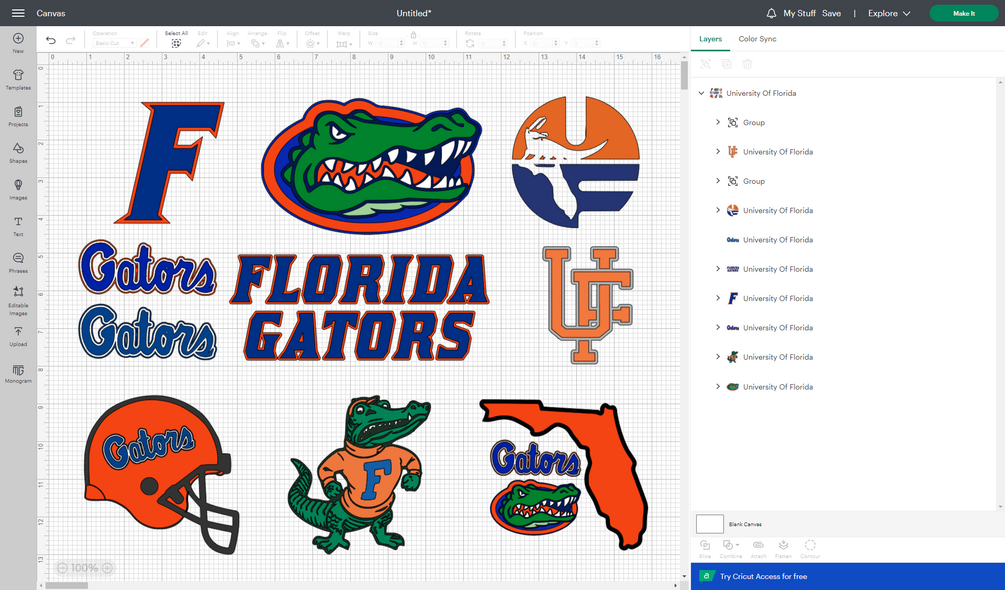
Task: Open the Monogram tool
Action: pos(18,373)
